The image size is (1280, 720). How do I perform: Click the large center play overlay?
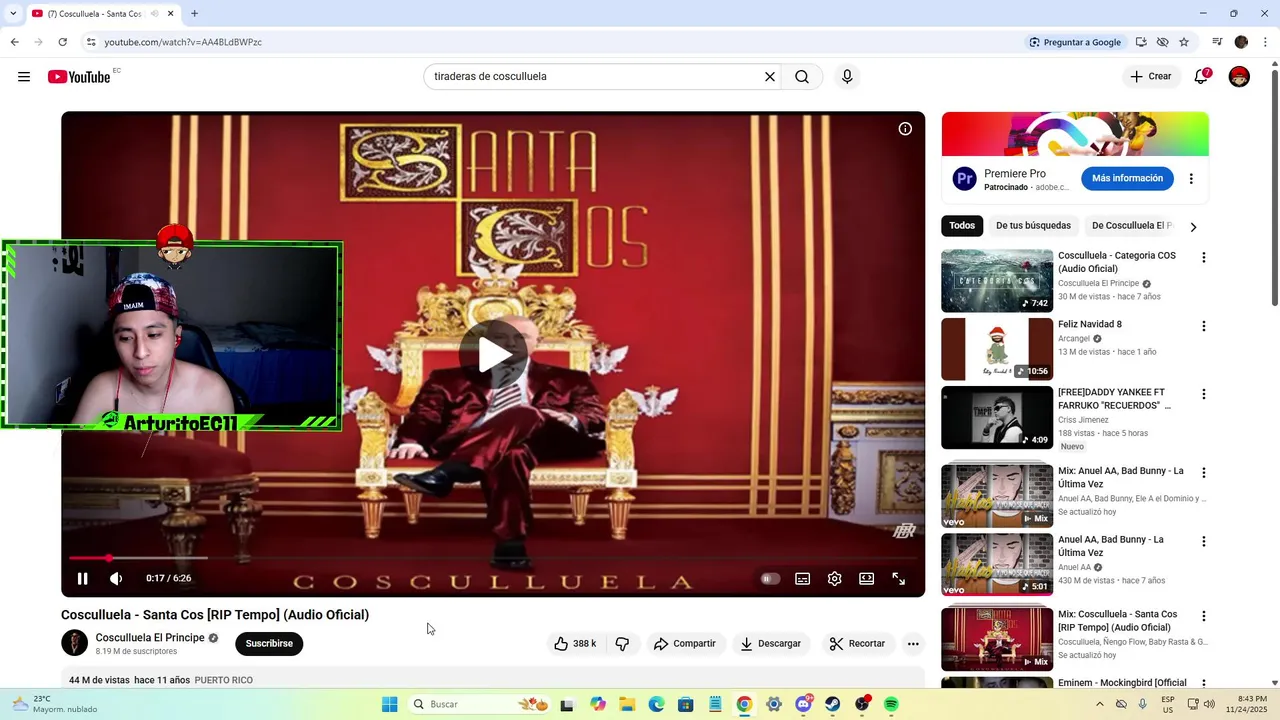click(x=494, y=354)
